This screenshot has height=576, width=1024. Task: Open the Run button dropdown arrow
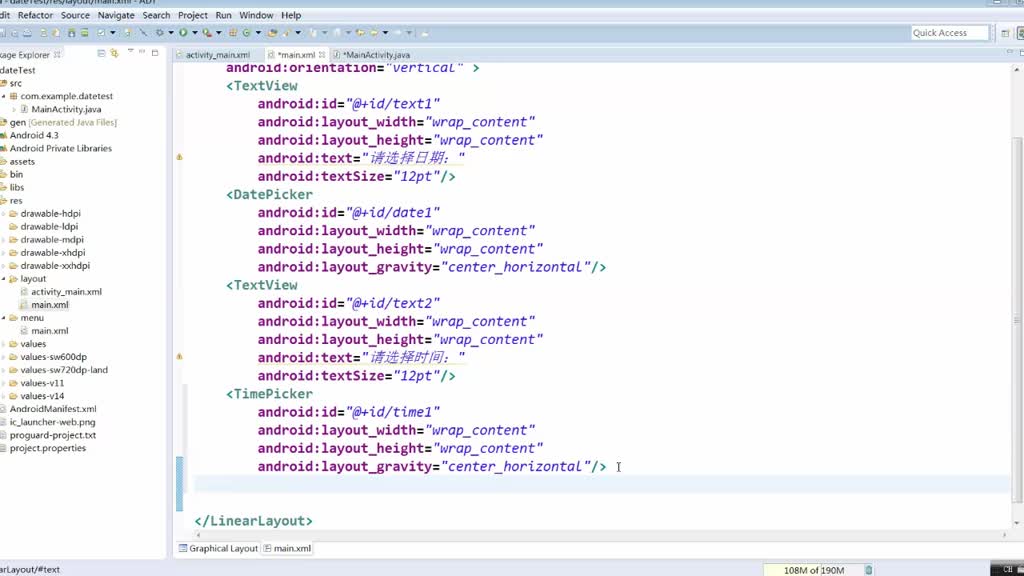click(195, 33)
